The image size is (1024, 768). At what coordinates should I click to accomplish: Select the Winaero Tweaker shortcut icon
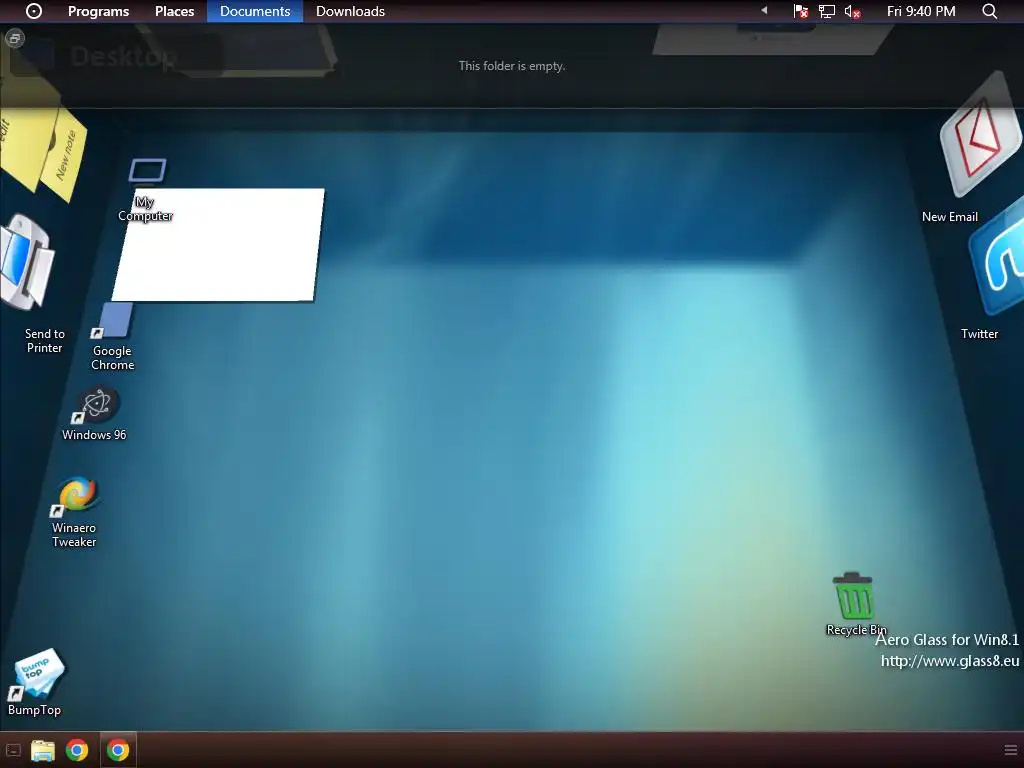(x=76, y=496)
